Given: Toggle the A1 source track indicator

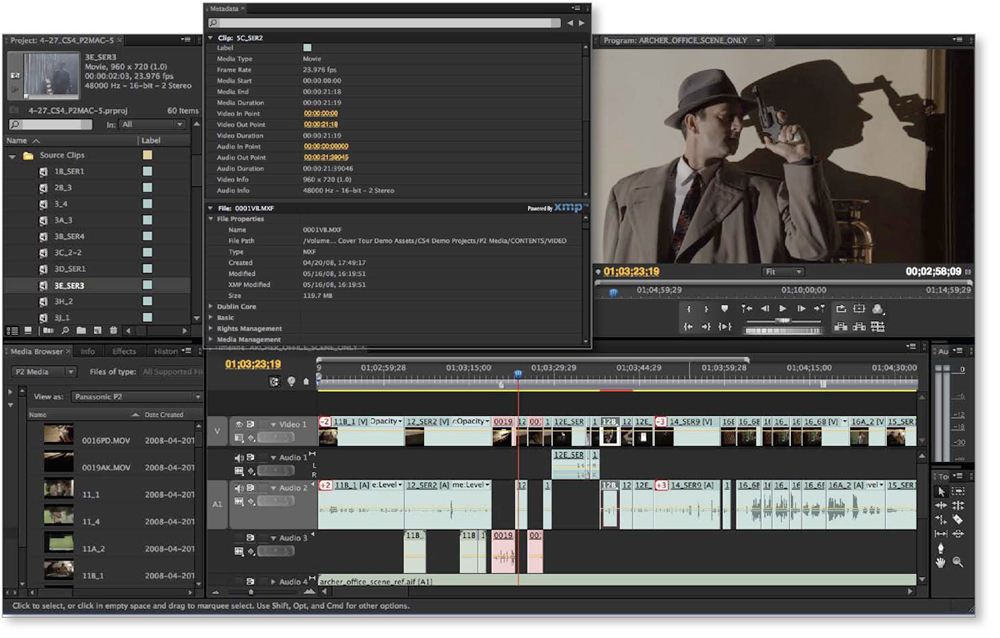Looking at the screenshot, I should 217,504.
